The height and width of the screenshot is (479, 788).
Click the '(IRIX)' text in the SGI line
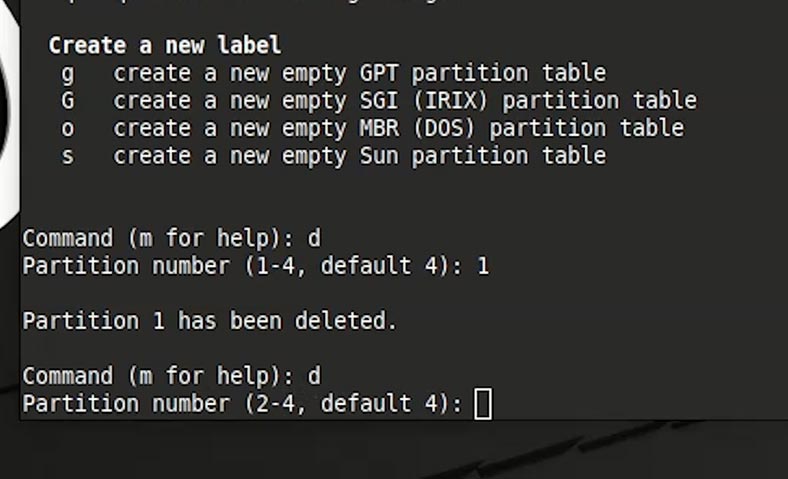click(451, 101)
